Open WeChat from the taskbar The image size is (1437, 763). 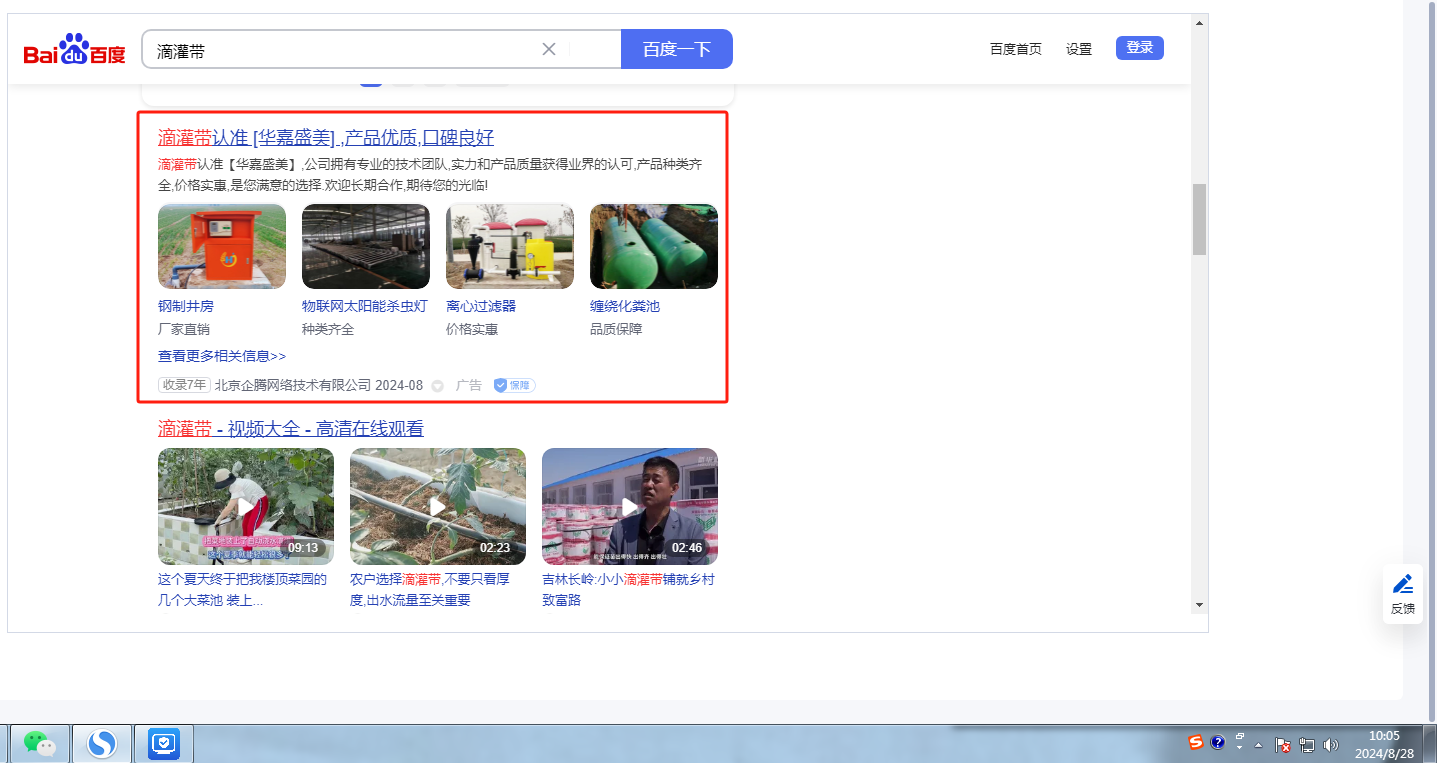point(40,743)
